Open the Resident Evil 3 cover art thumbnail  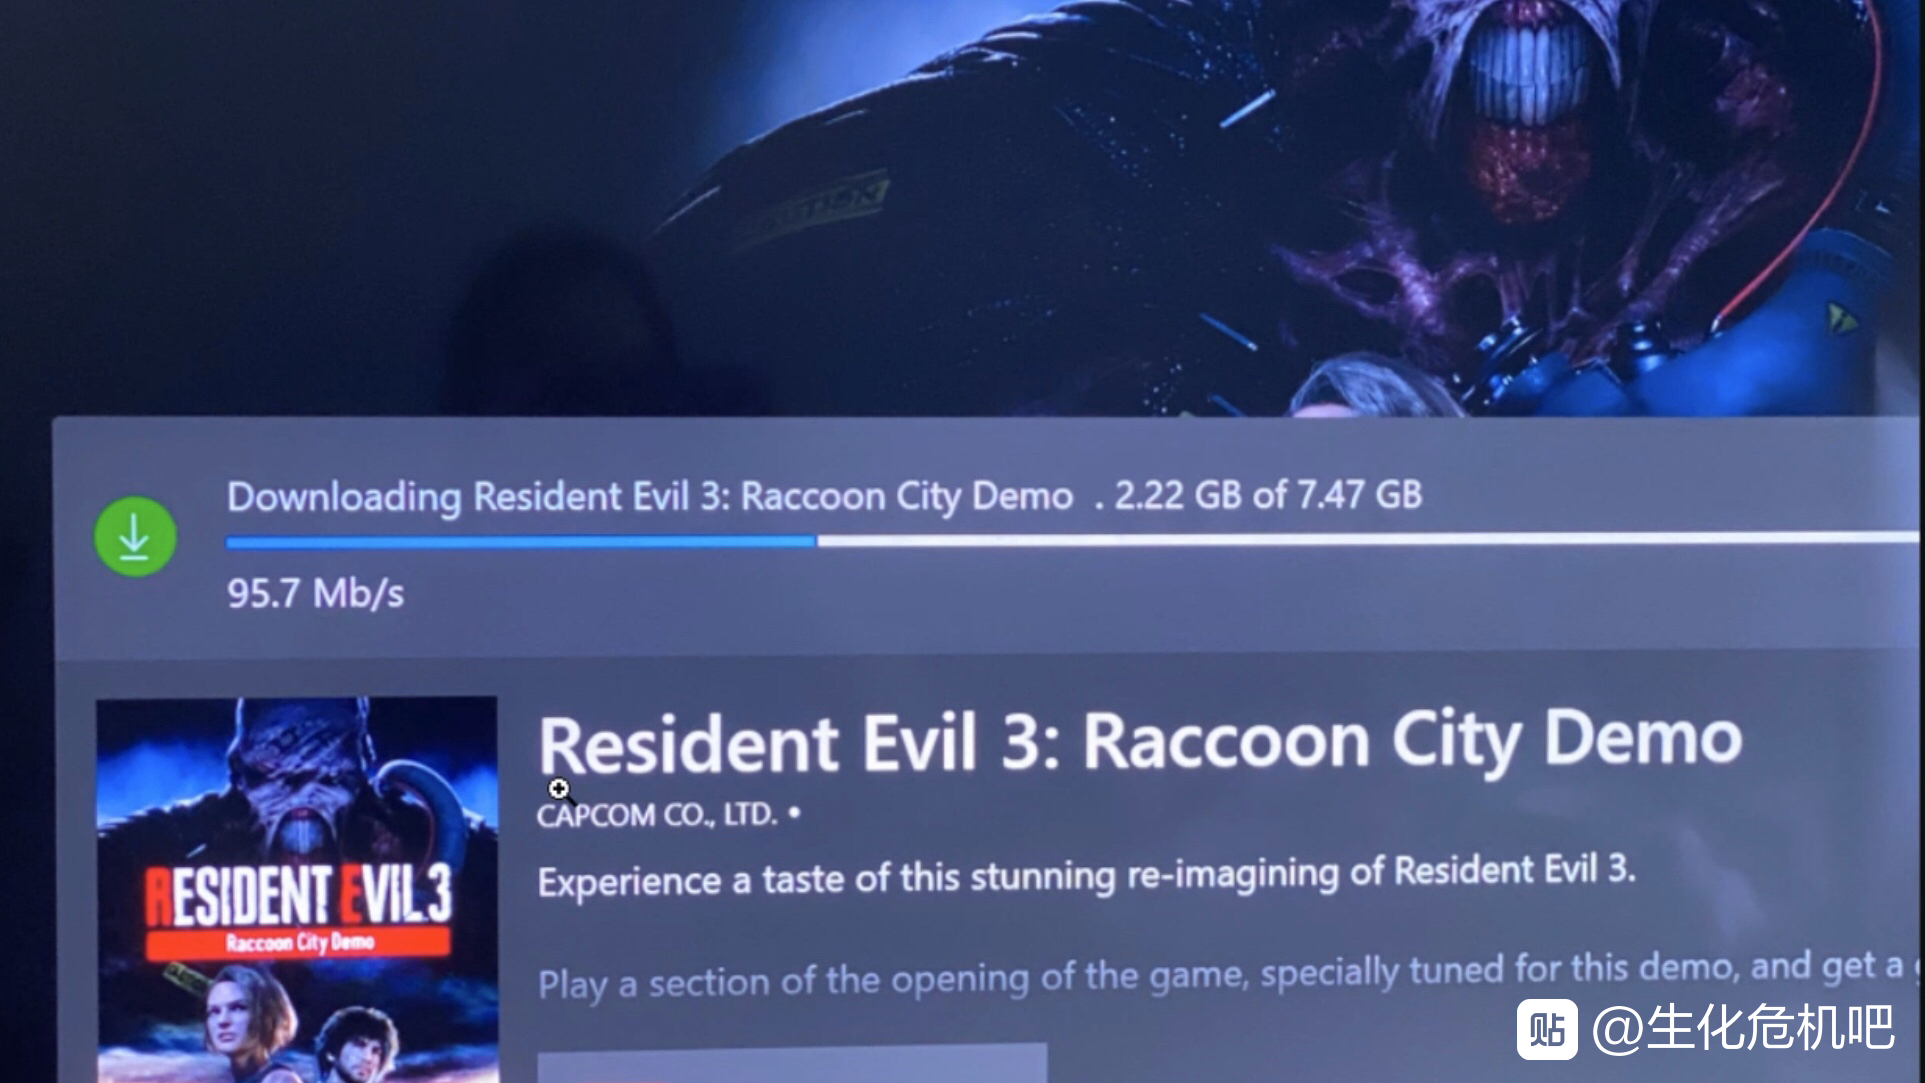(x=296, y=889)
